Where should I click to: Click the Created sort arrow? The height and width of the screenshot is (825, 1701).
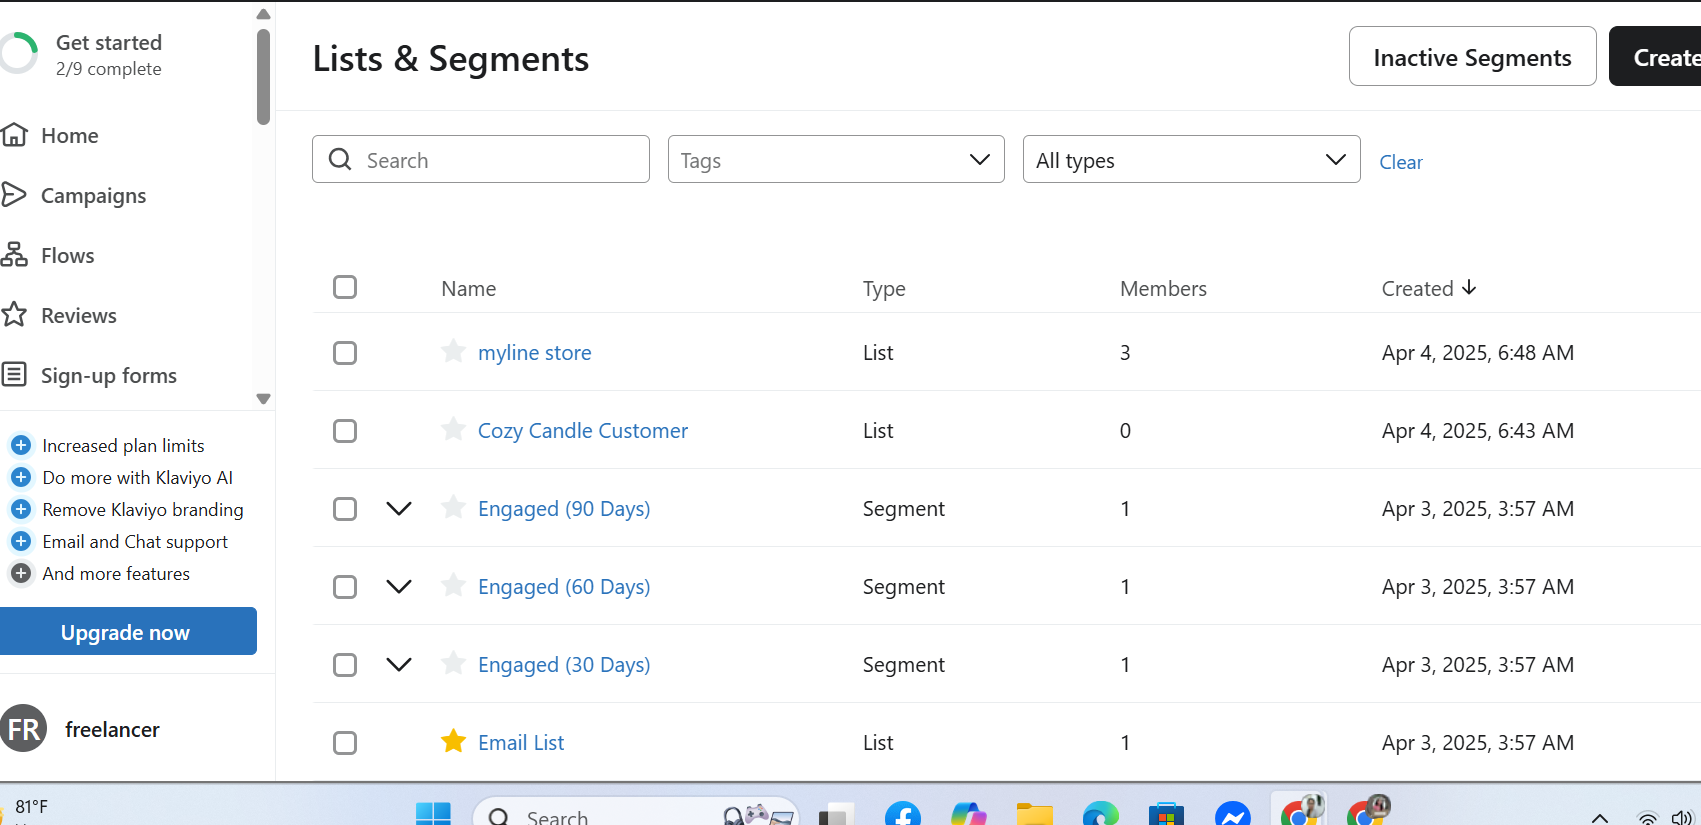pos(1469,288)
